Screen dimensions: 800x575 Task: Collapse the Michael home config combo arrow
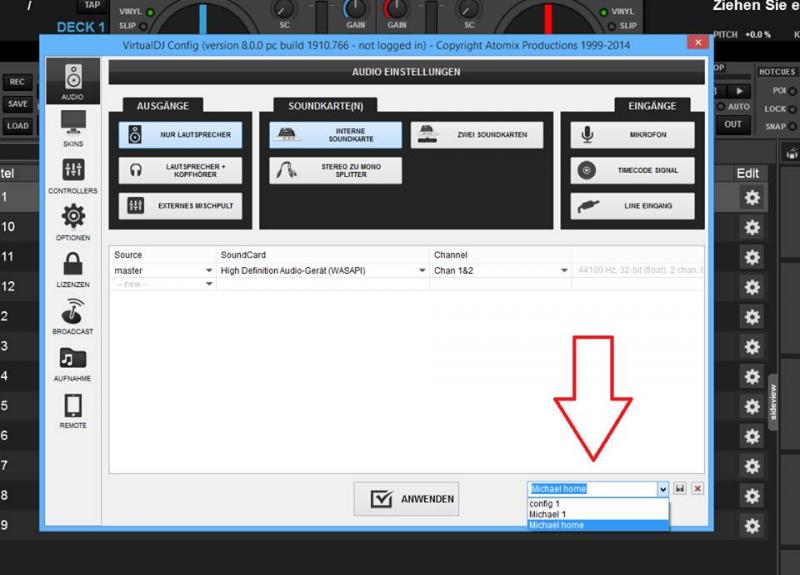point(662,489)
